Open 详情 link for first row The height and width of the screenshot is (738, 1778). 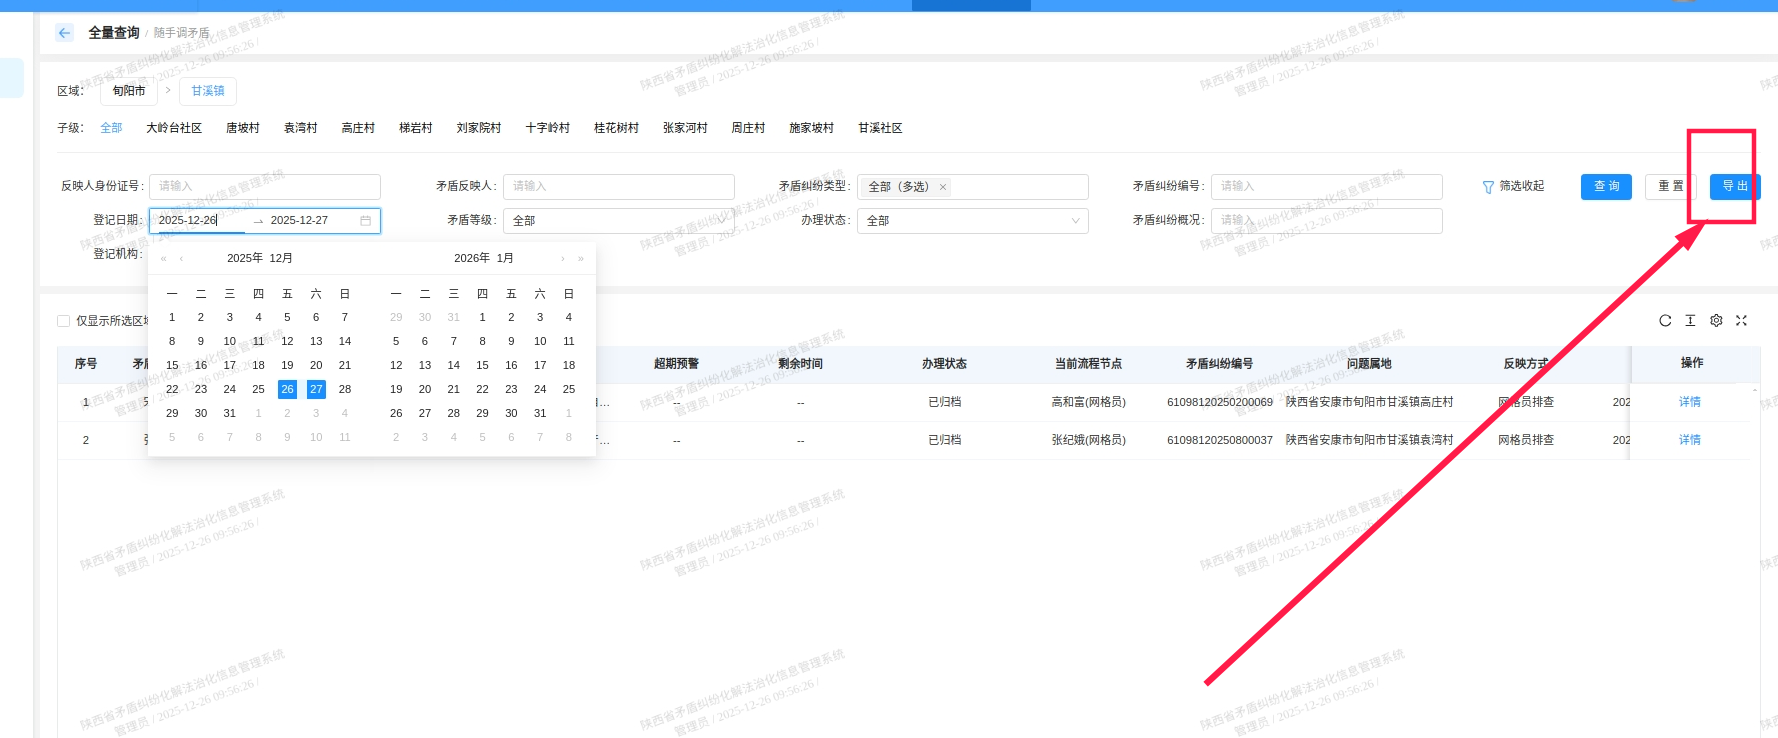pyautogui.click(x=1689, y=402)
